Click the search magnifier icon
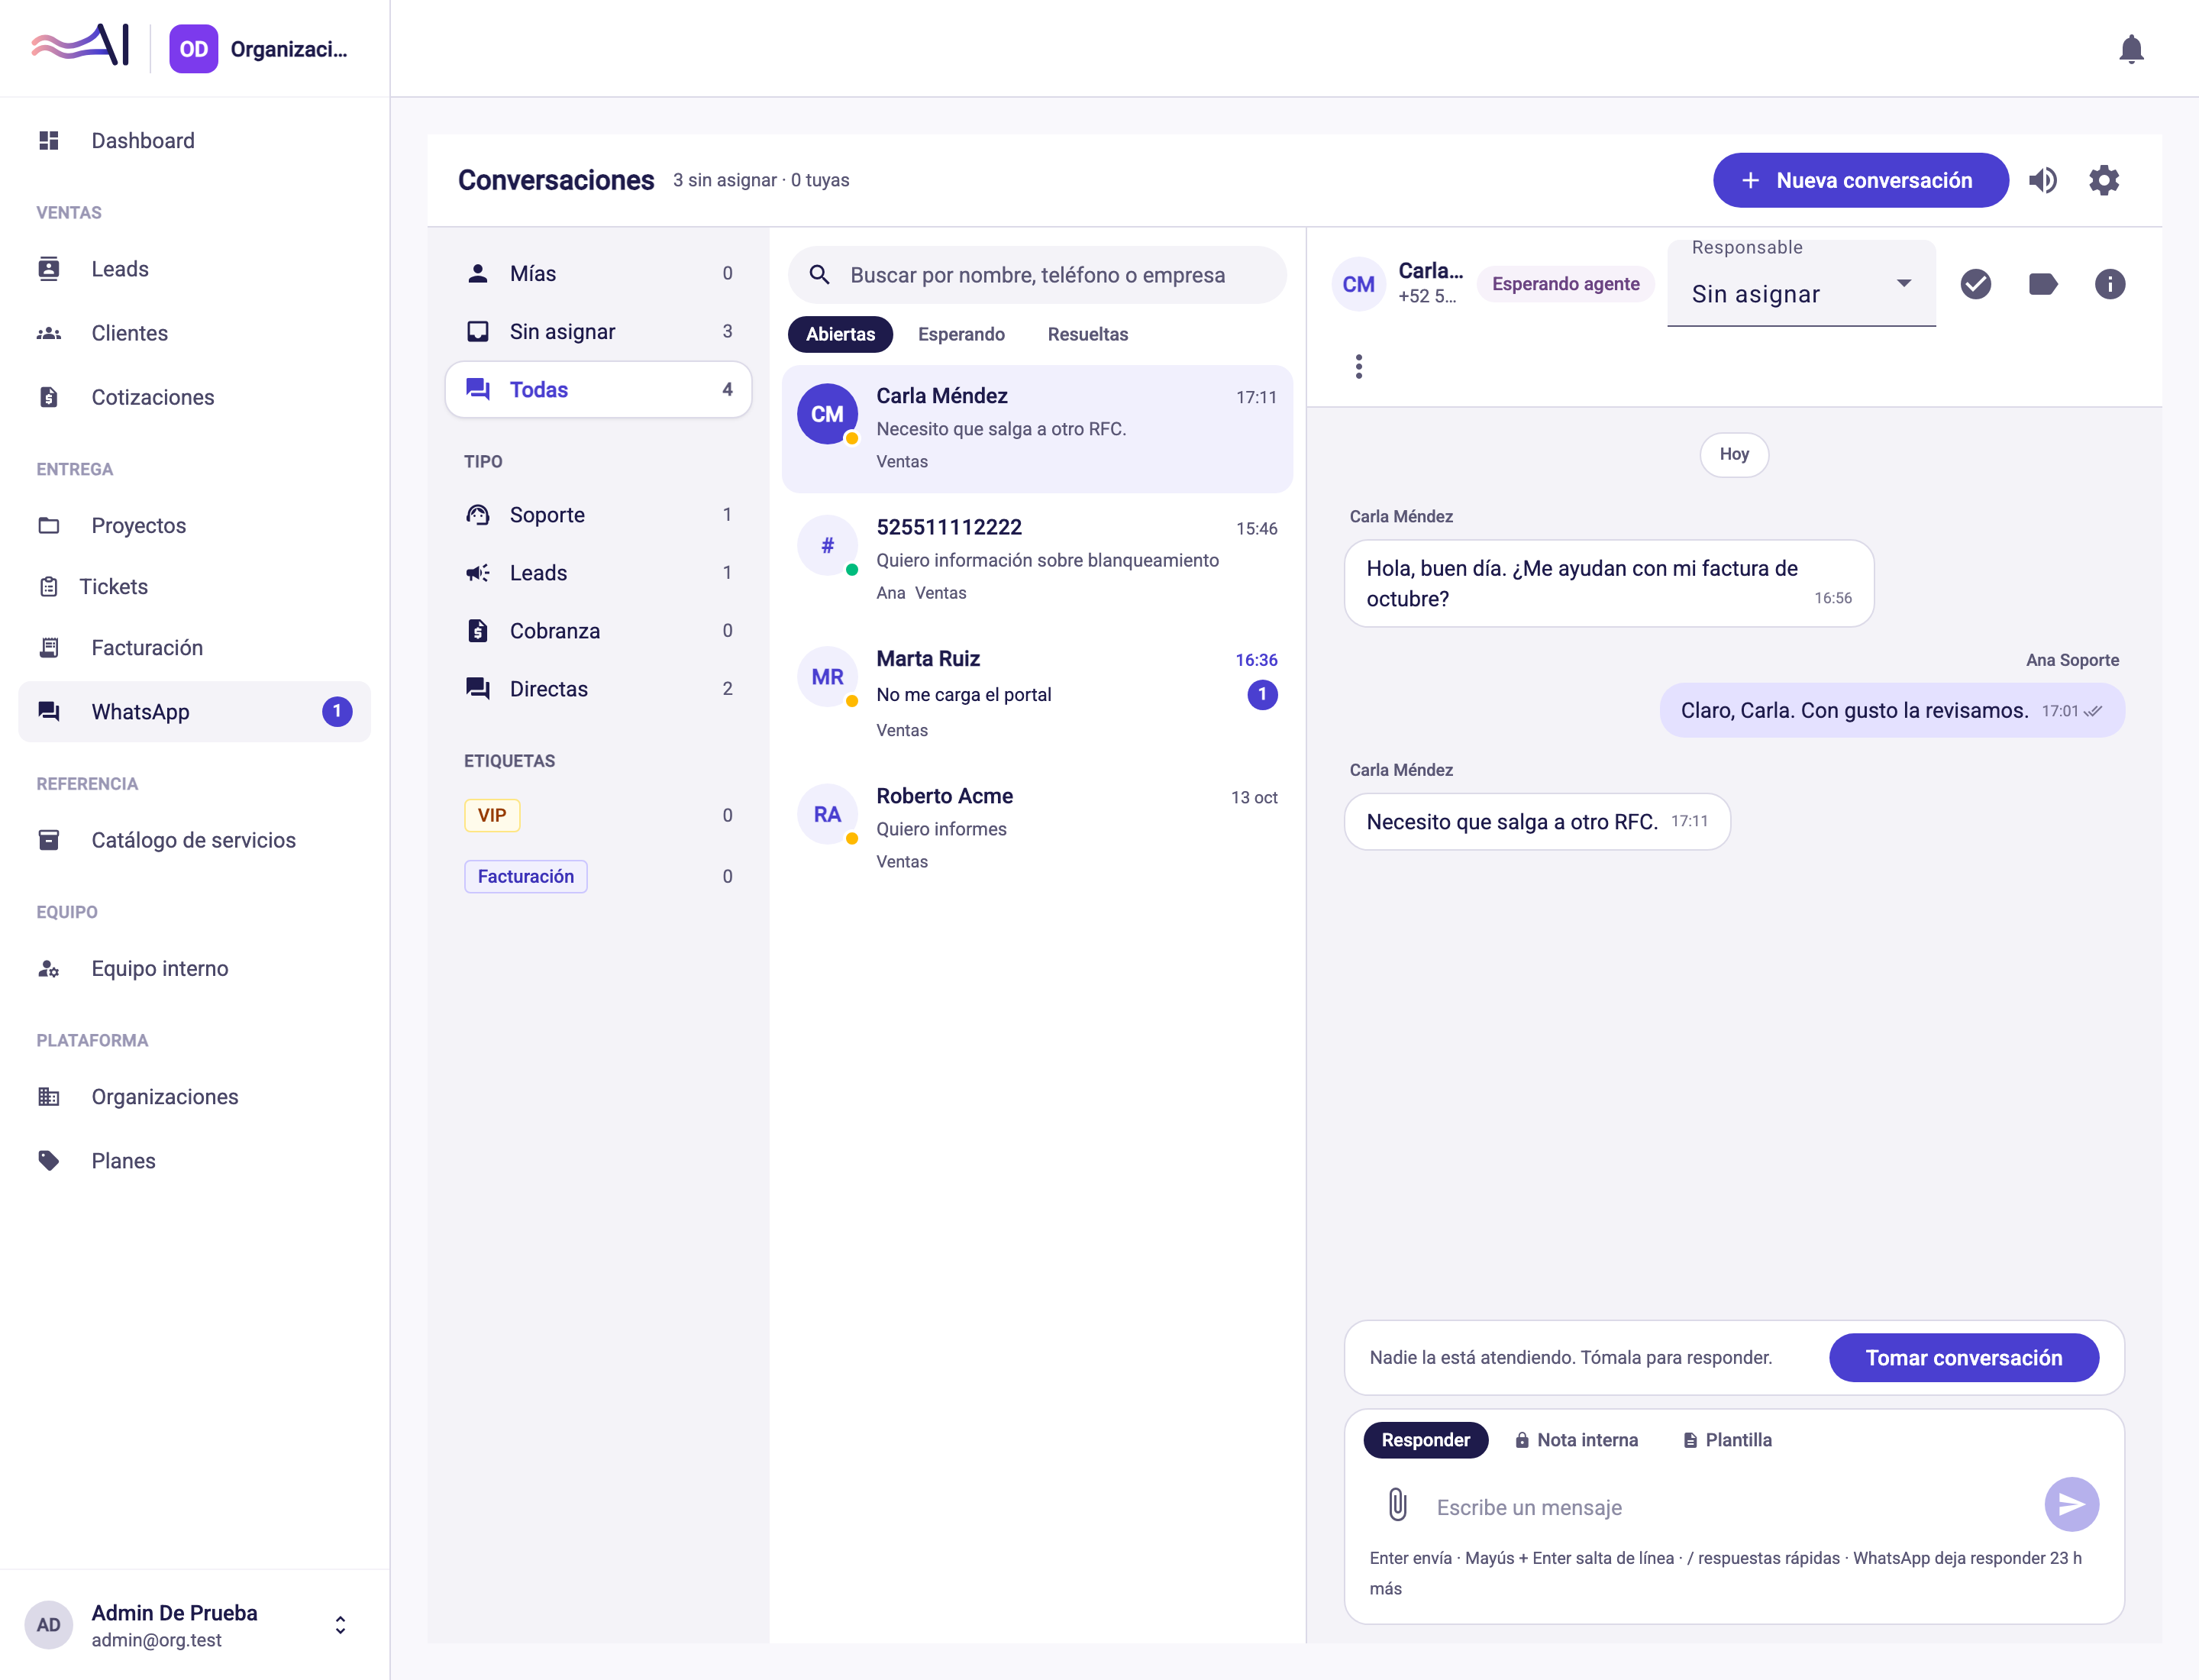Viewport: 2199px width, 1680px height. click(819, 275)
